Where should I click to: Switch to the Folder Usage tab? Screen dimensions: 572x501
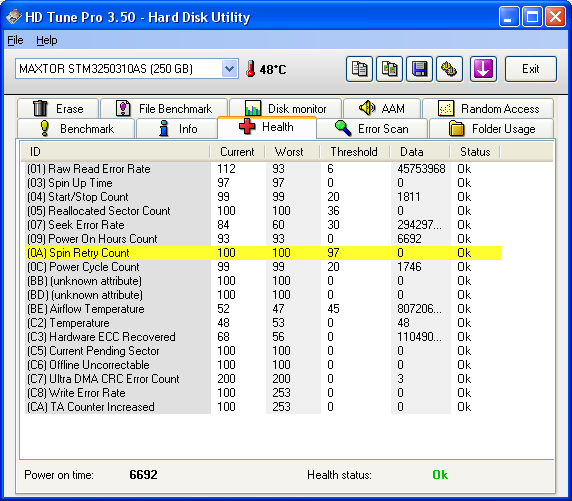492,128
